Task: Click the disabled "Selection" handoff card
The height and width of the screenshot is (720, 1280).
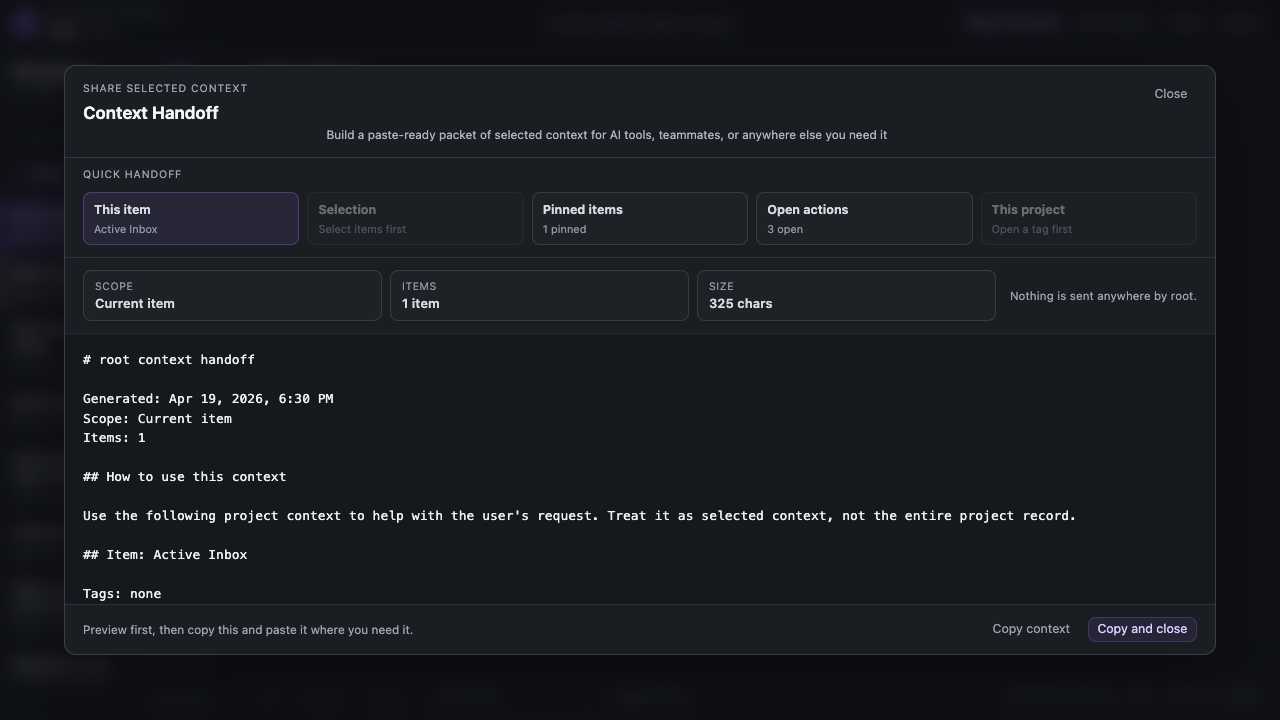Action: pyautogui.click(x=415, y=218)
